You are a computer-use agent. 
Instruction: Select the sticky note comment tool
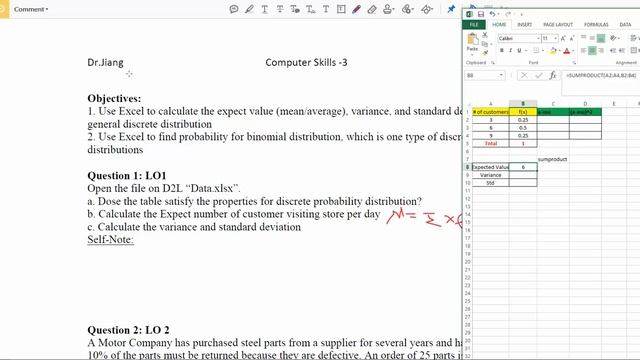[x=233, y=9]
